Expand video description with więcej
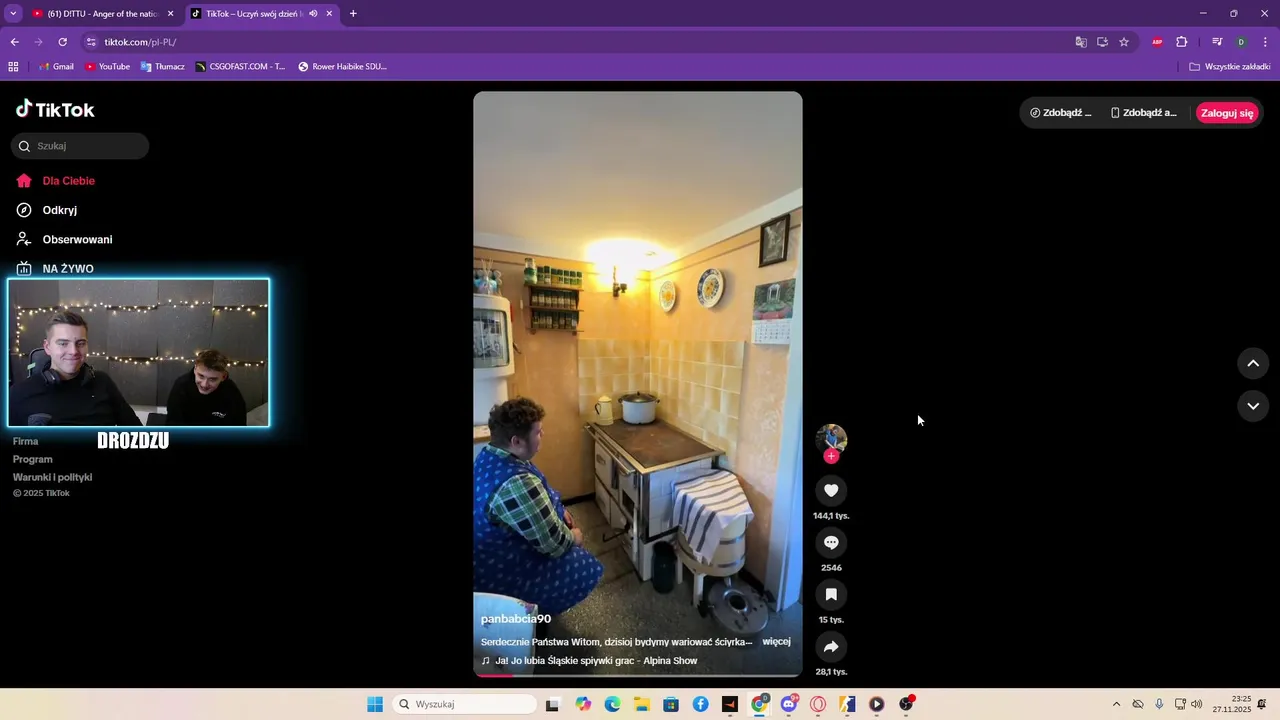Viewport: 1280px width, 720px height. 776,641
